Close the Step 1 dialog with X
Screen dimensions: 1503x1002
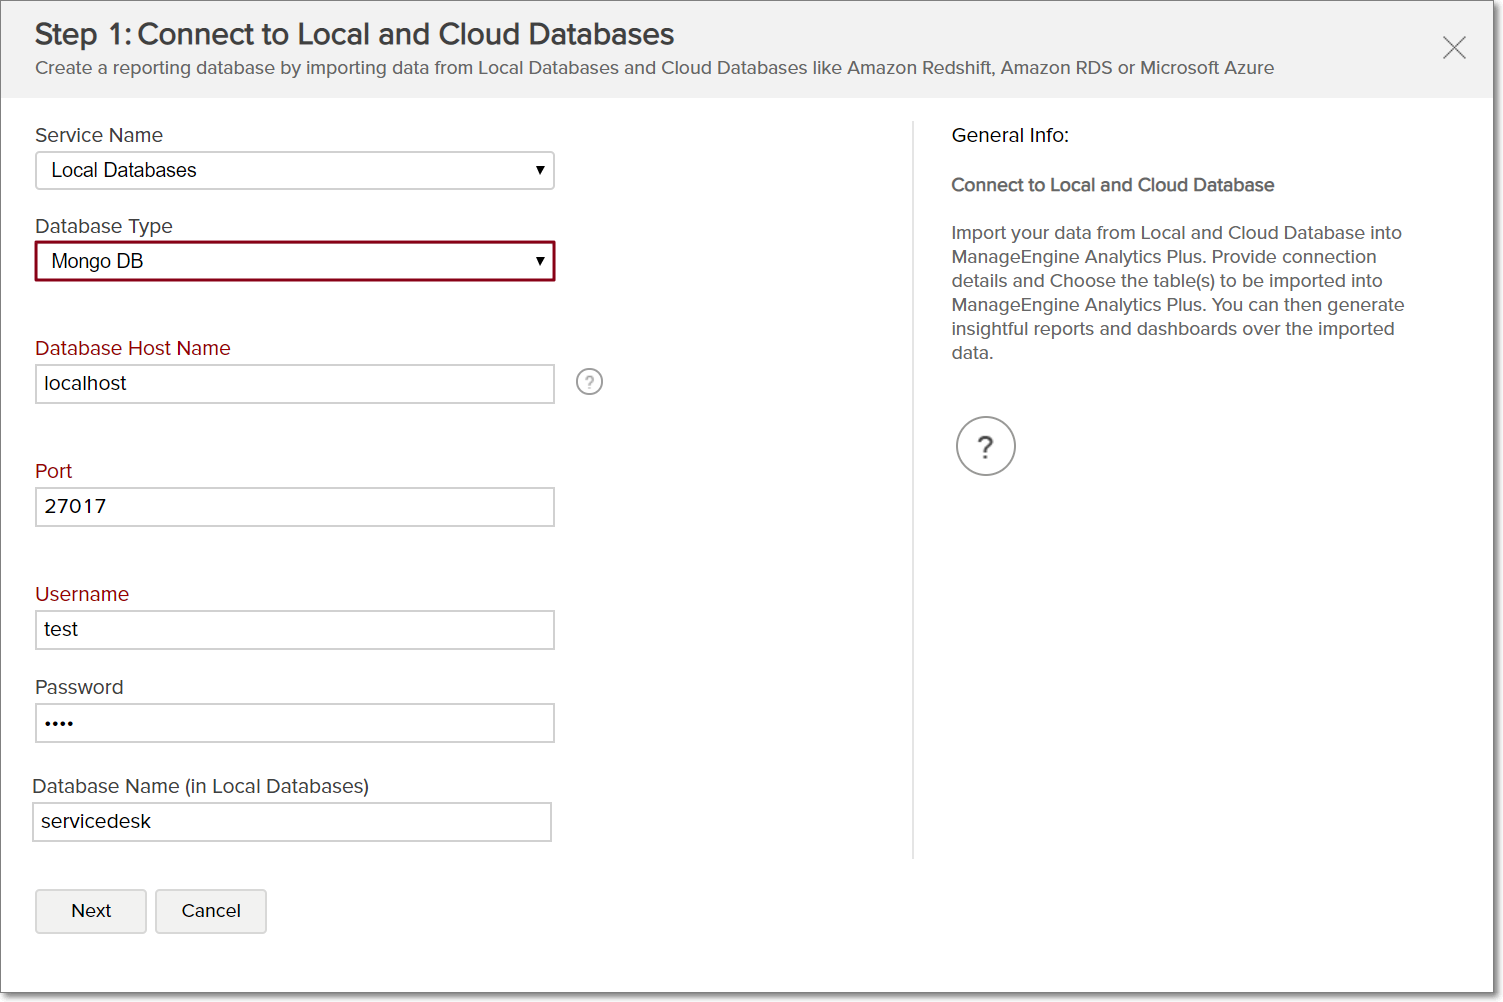coord(1454,47)
